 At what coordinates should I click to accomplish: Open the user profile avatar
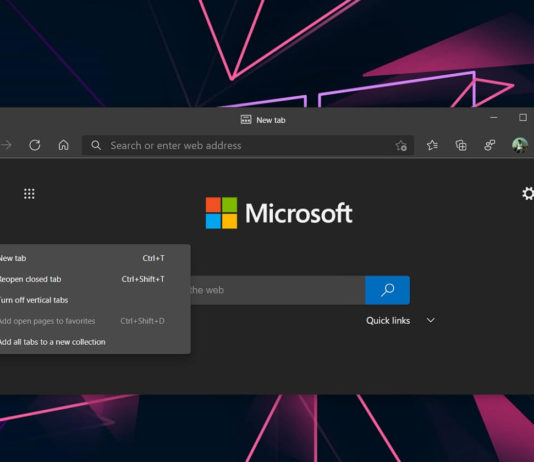pos(520,145)
